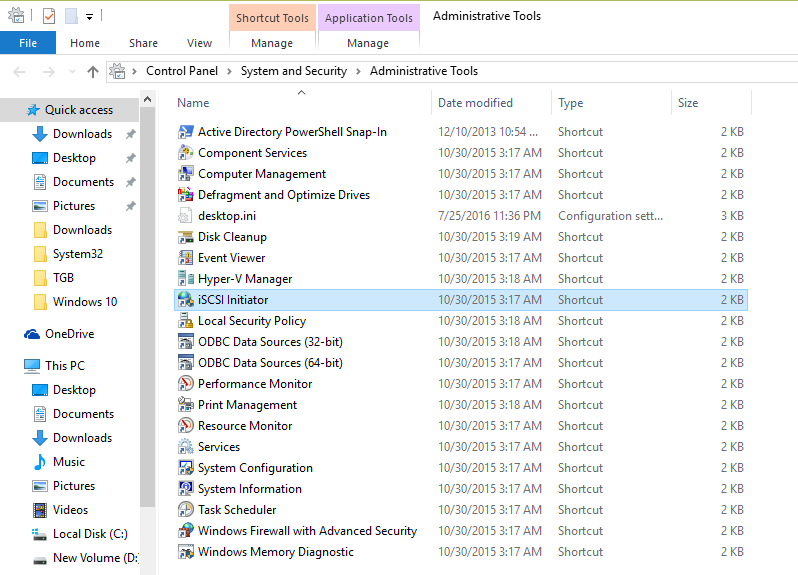Sort by Date modified column header
This screenshot has width=798, height=575.
492,102
